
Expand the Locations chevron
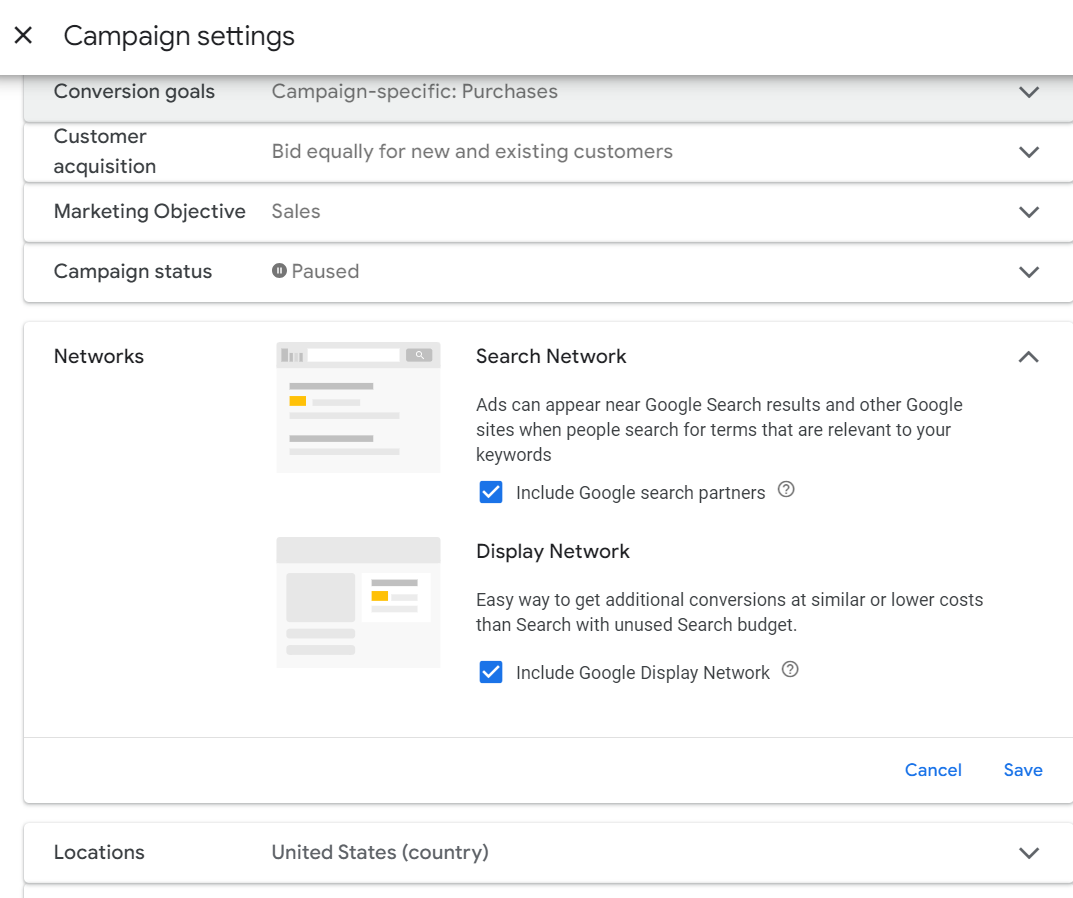[x=1029, y=853]
